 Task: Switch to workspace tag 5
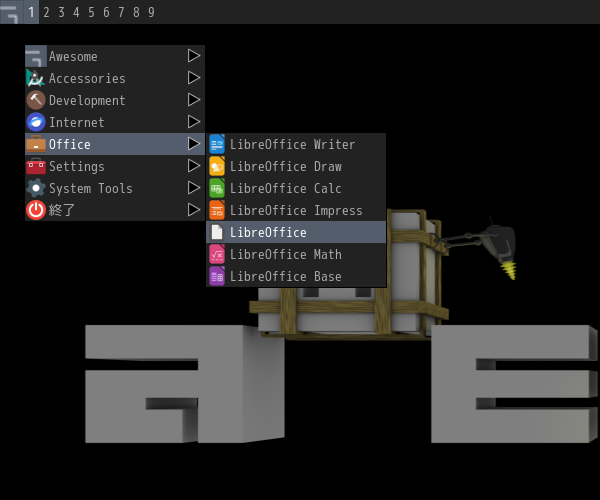[x=91, y=12]
